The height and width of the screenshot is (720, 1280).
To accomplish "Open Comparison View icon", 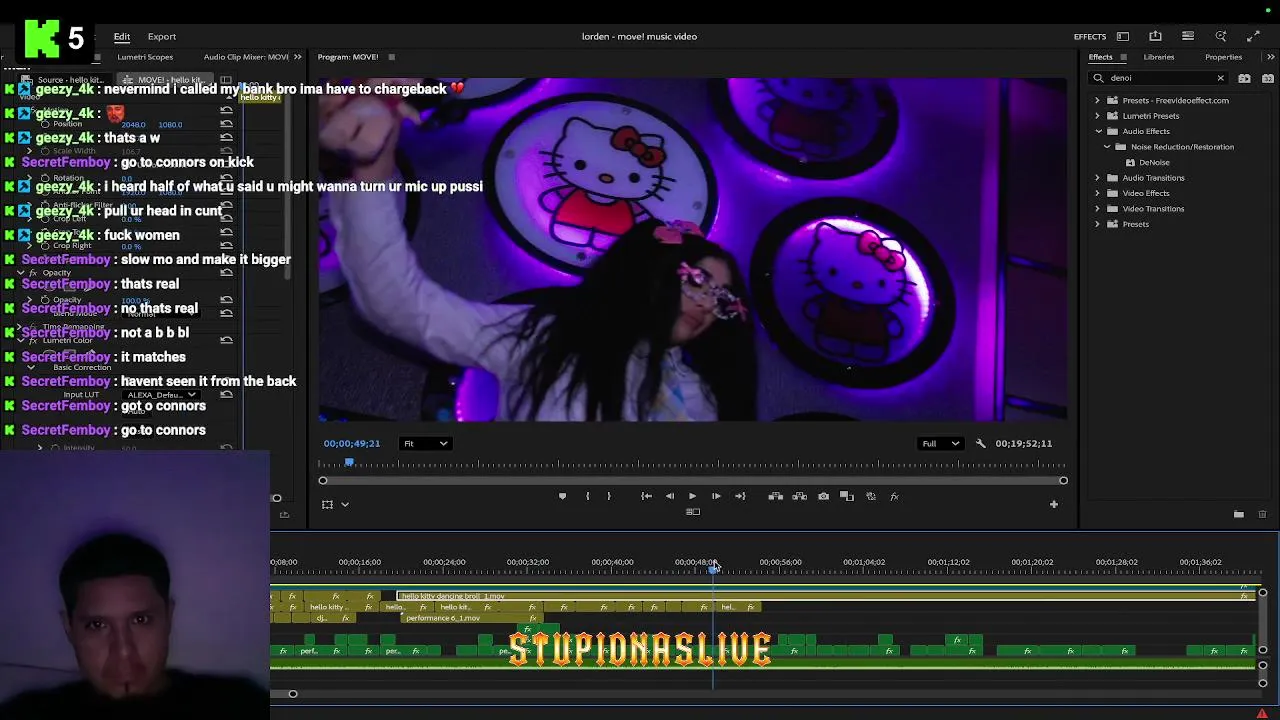I will click(x=847, y=496).
